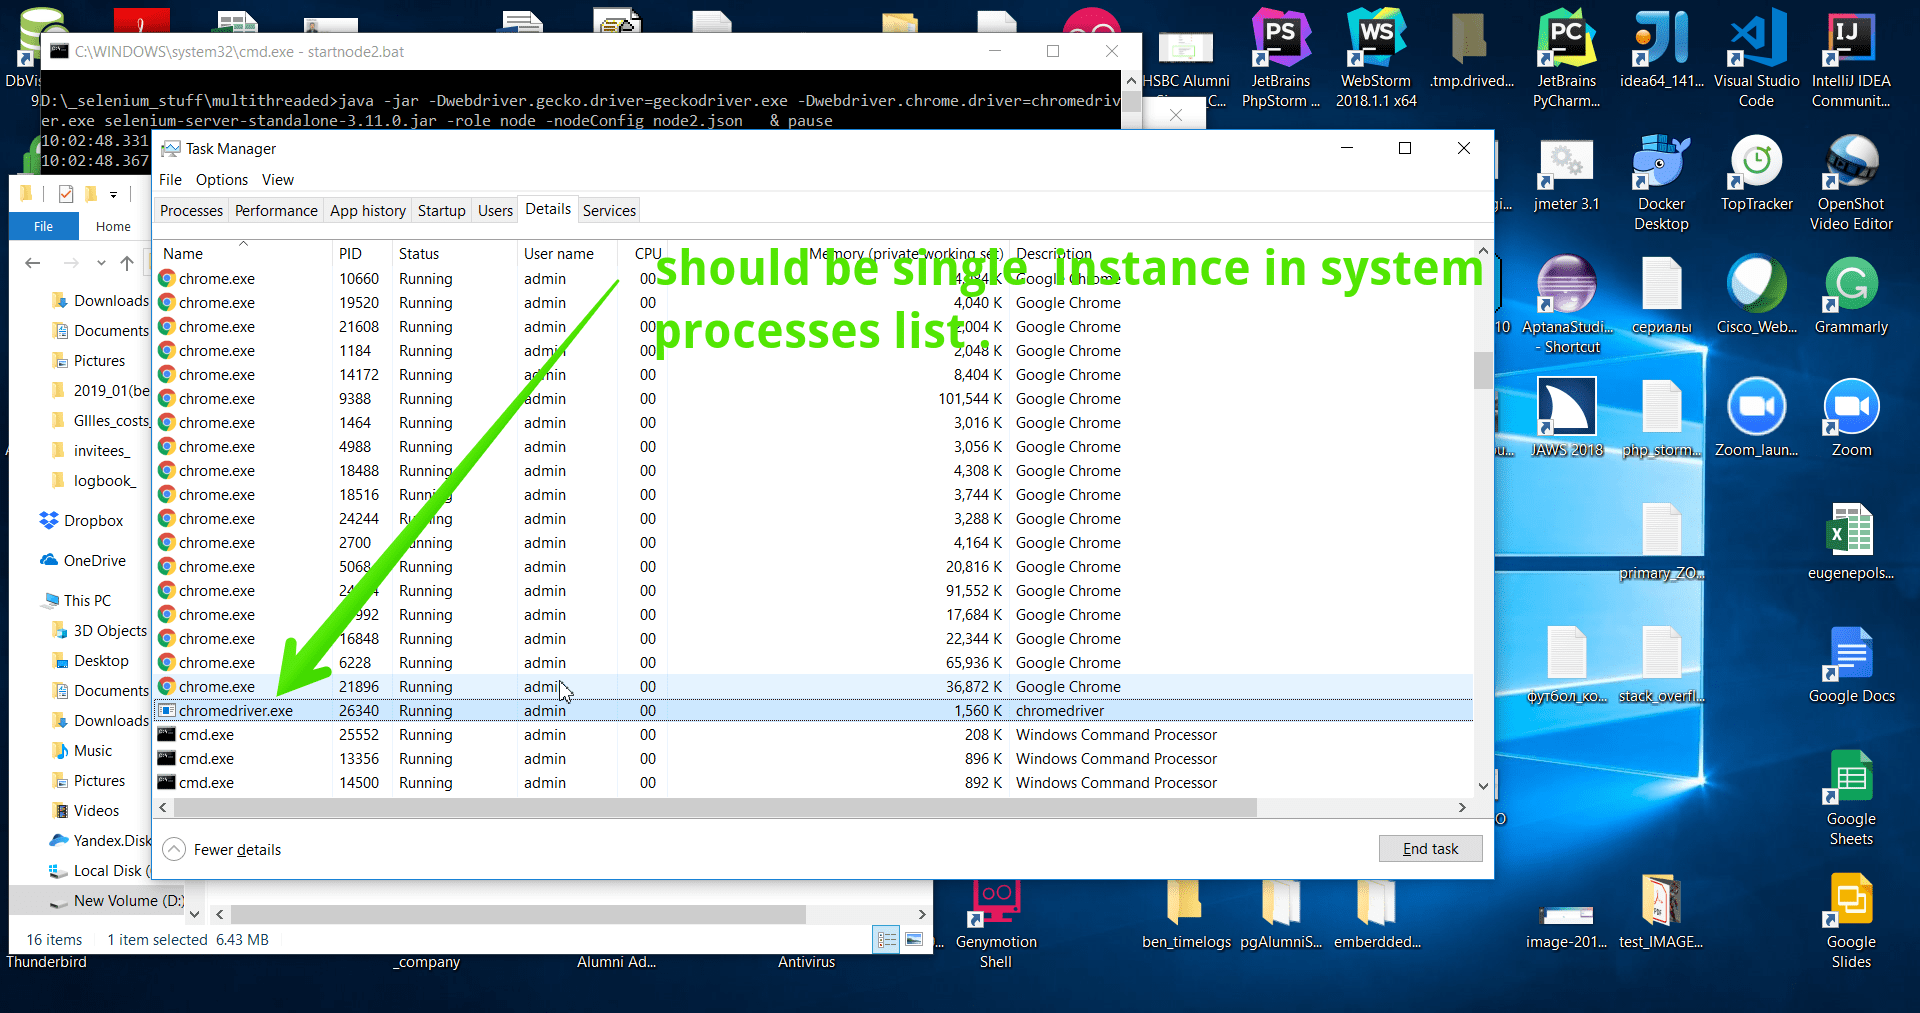
Task: Click the Up navigation arrow in Explorer
Action: (x=126, y=263)
